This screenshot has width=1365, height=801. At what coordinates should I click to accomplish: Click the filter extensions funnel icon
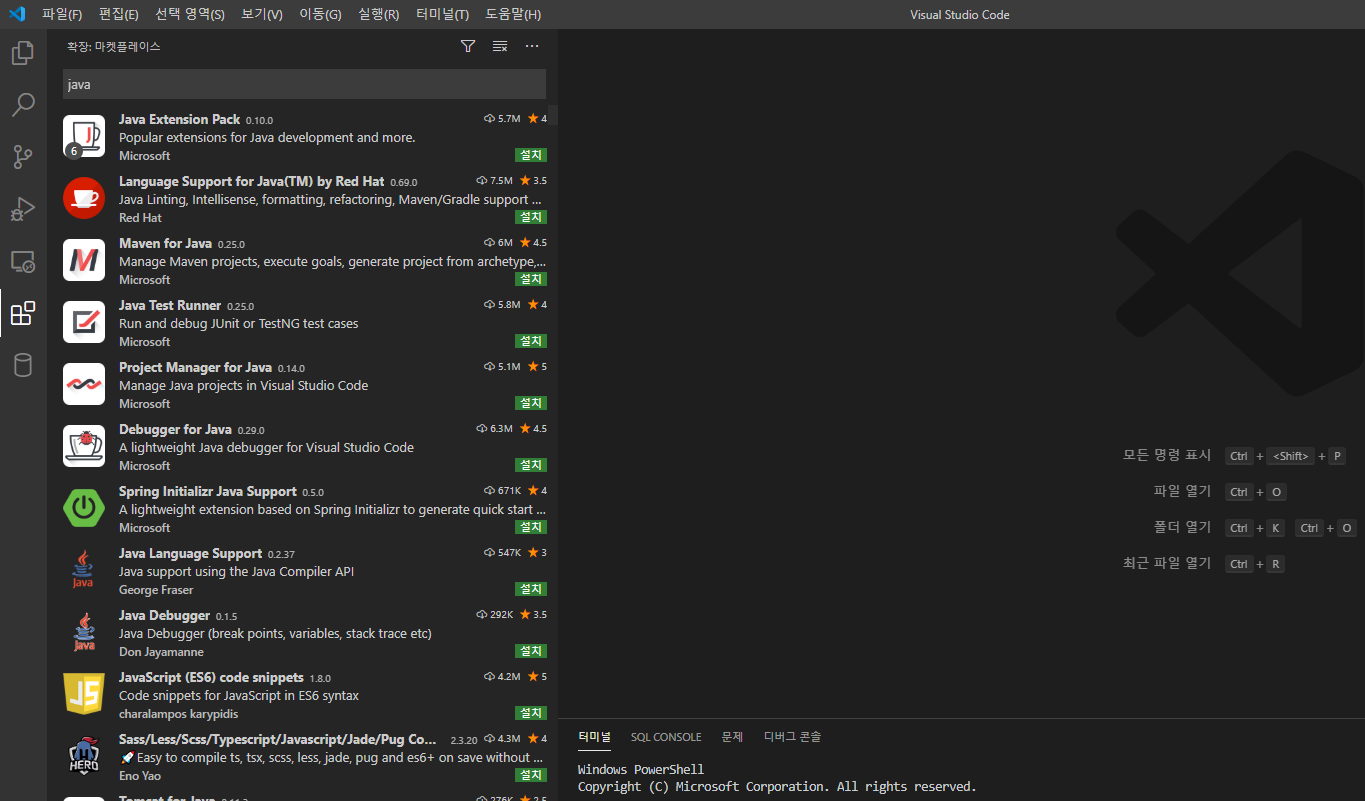pos(468,46)
